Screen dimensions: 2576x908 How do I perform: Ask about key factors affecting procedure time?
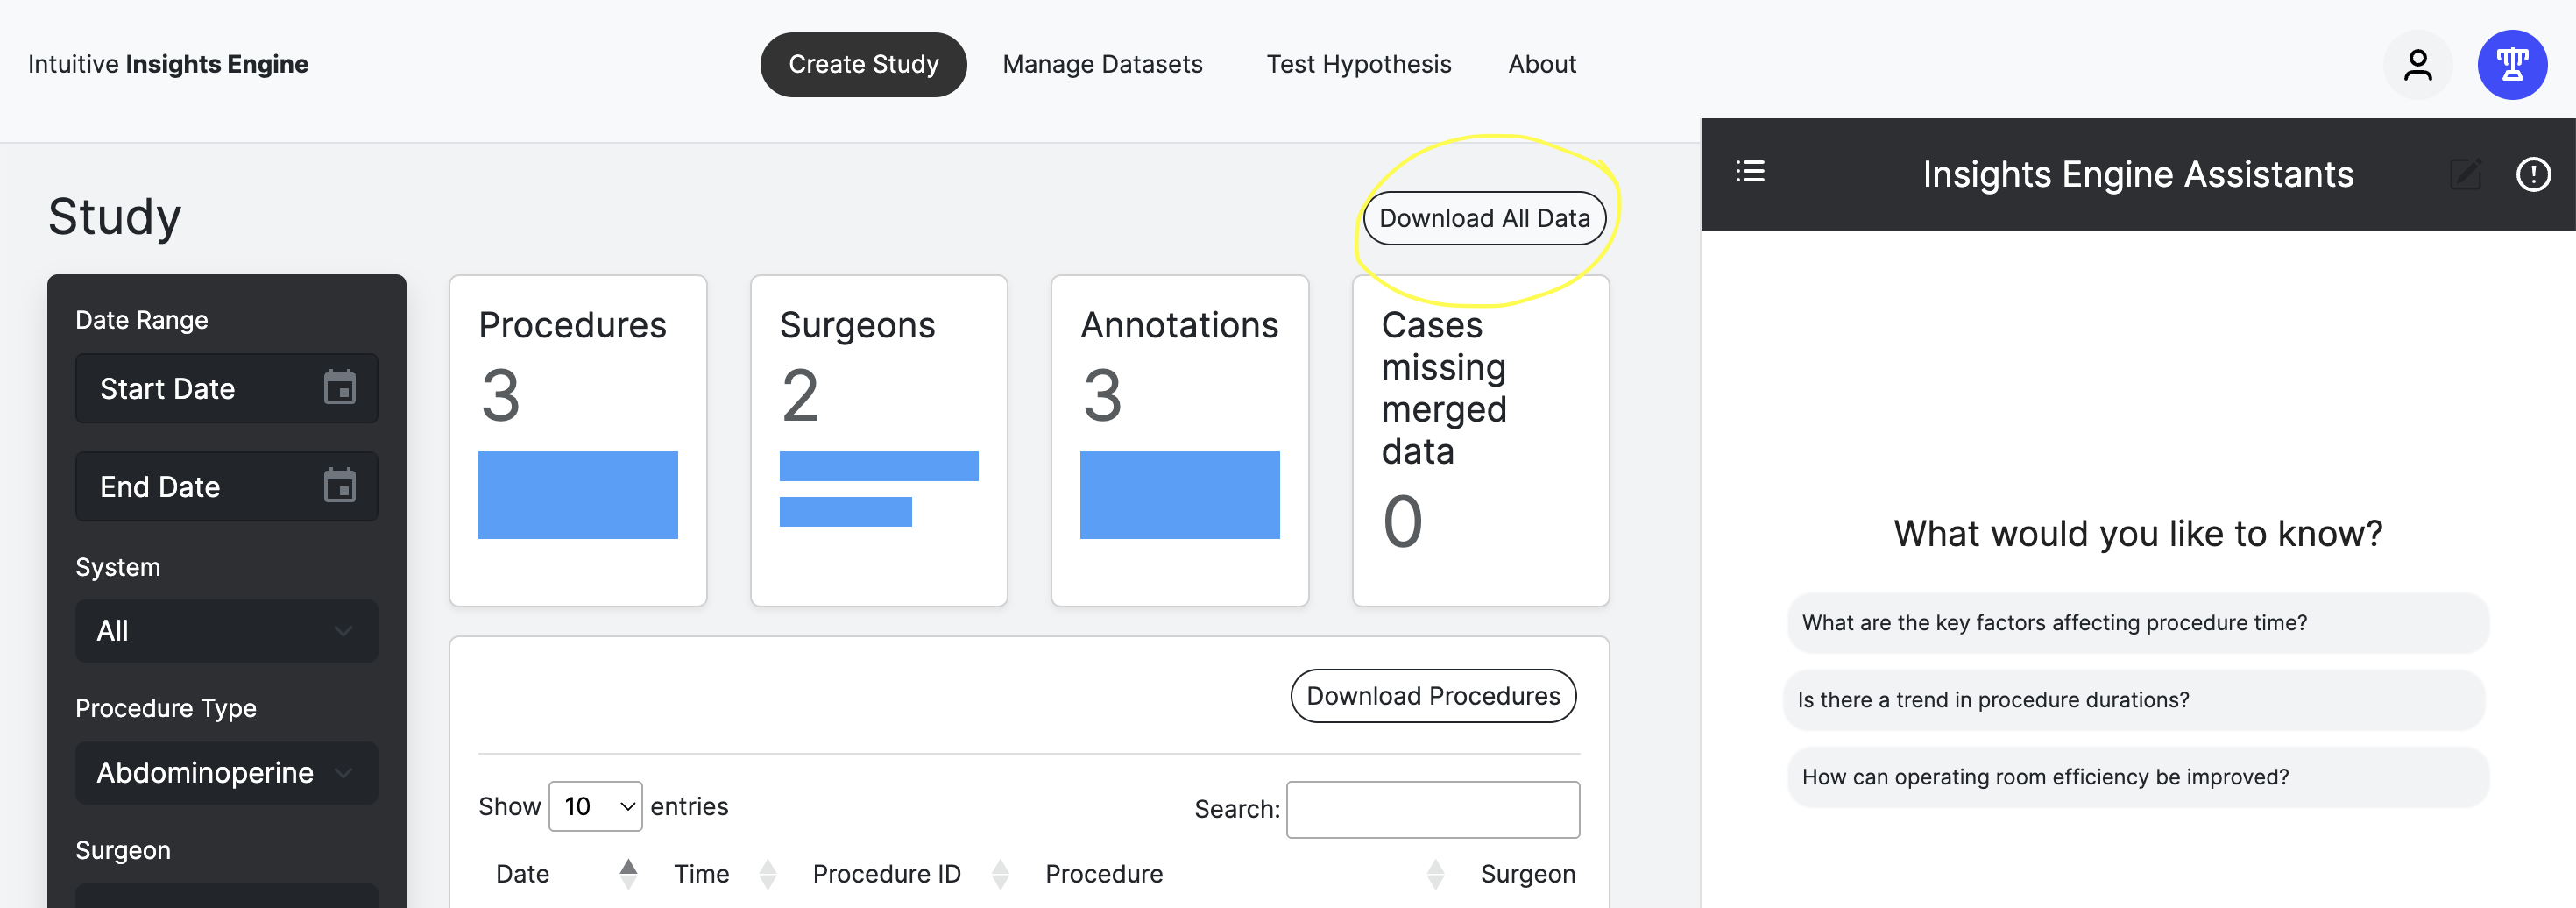pos(2137,623)
